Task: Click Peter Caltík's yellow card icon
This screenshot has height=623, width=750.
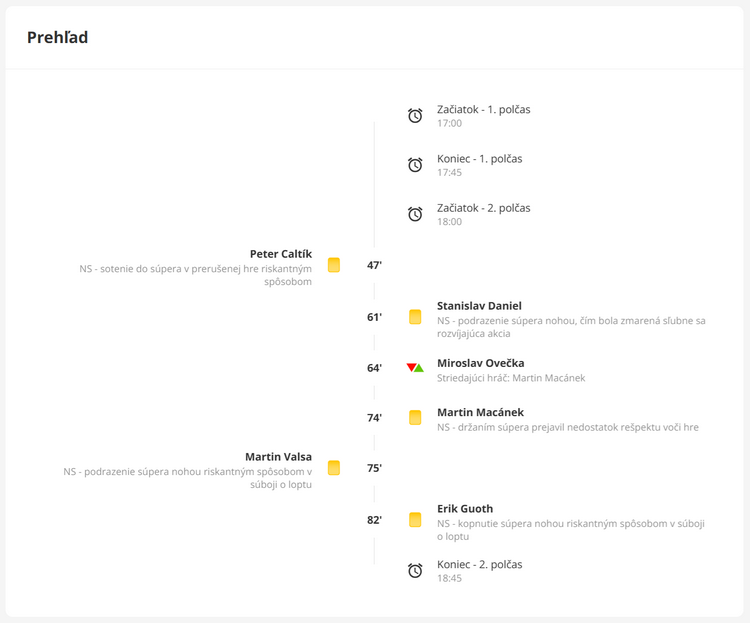Action: 334,265
